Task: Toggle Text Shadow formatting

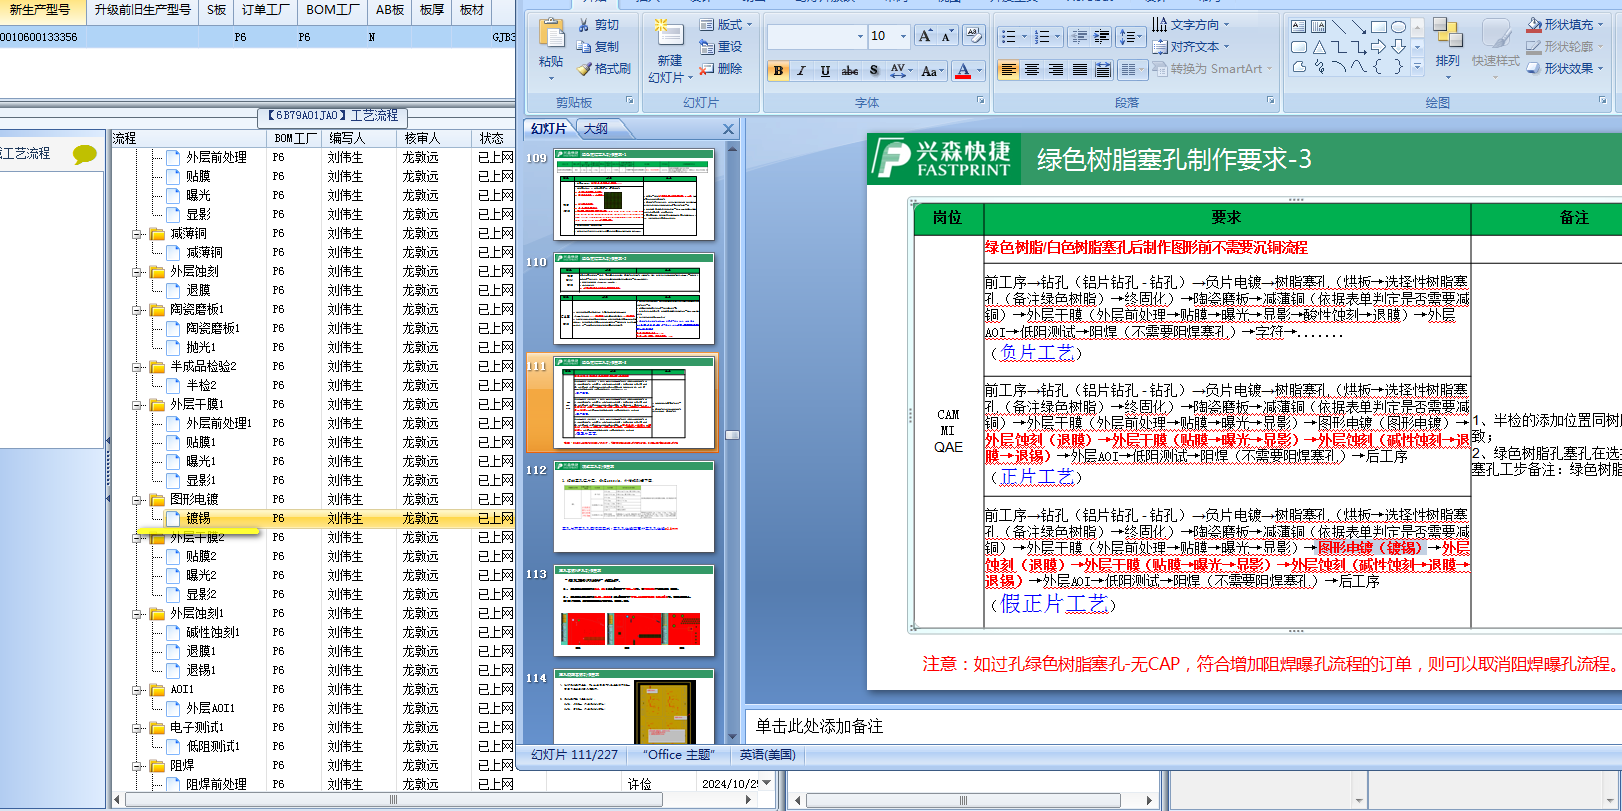Action: tap(874, 71)
